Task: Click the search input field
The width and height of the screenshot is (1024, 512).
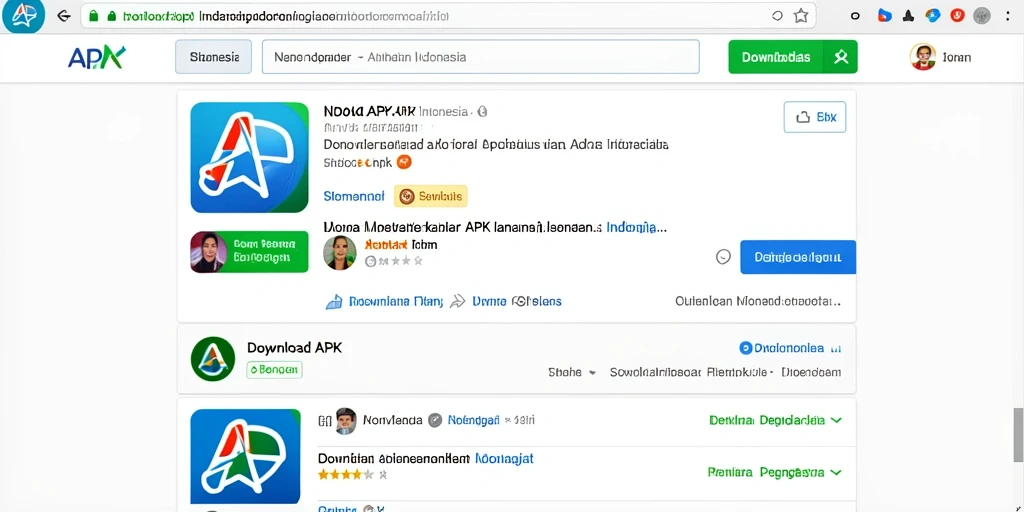Action: [481, 57]
